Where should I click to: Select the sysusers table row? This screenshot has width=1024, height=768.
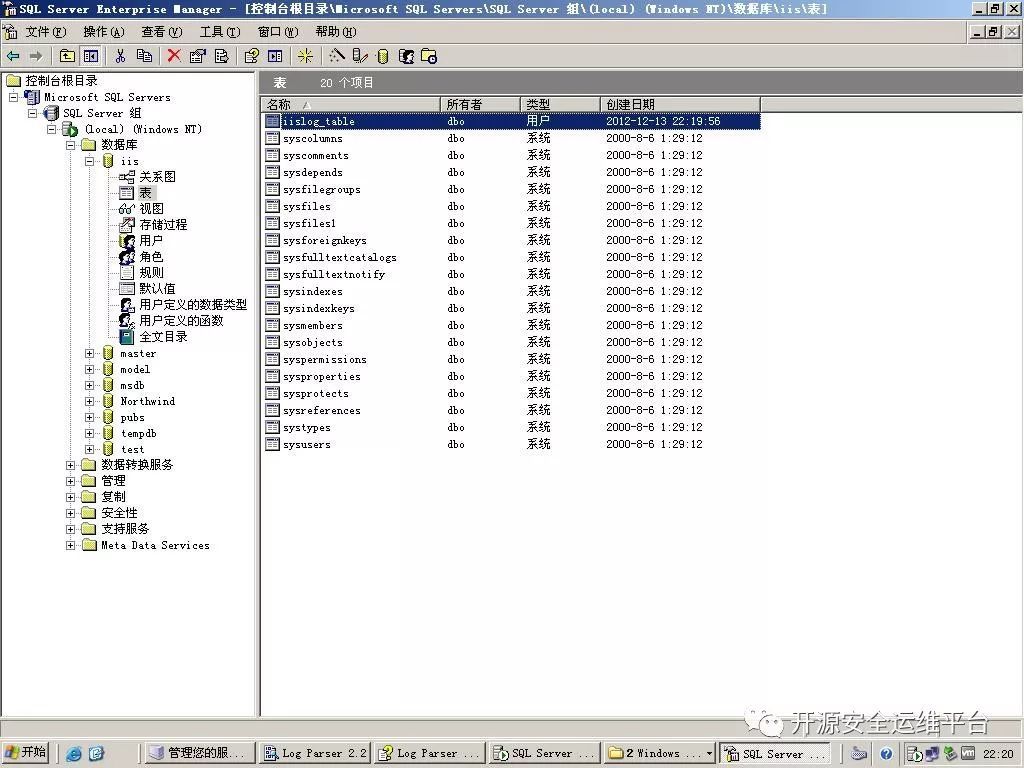(511, 445)
